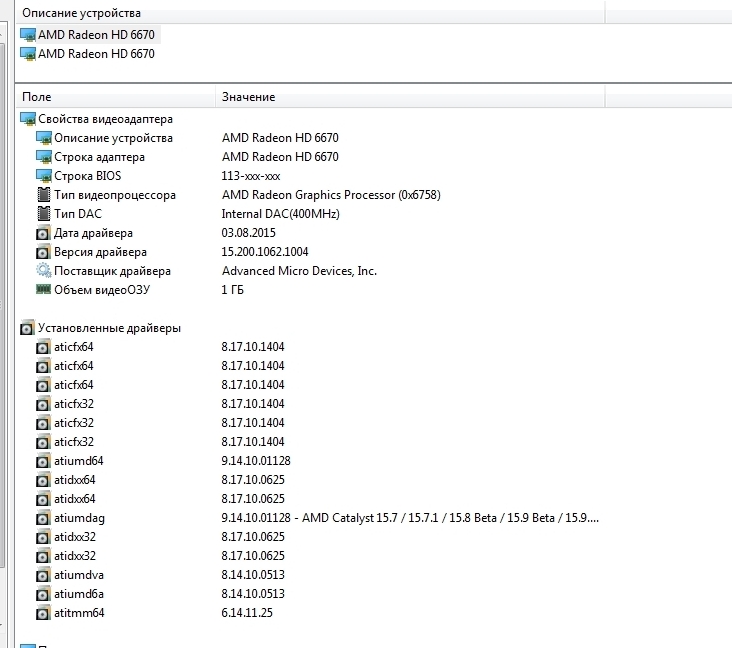The height and width of the screenshot is (648, 732).
Task: Select the 'Объем видеоОЗУ' field label
Action: (102, 290)
